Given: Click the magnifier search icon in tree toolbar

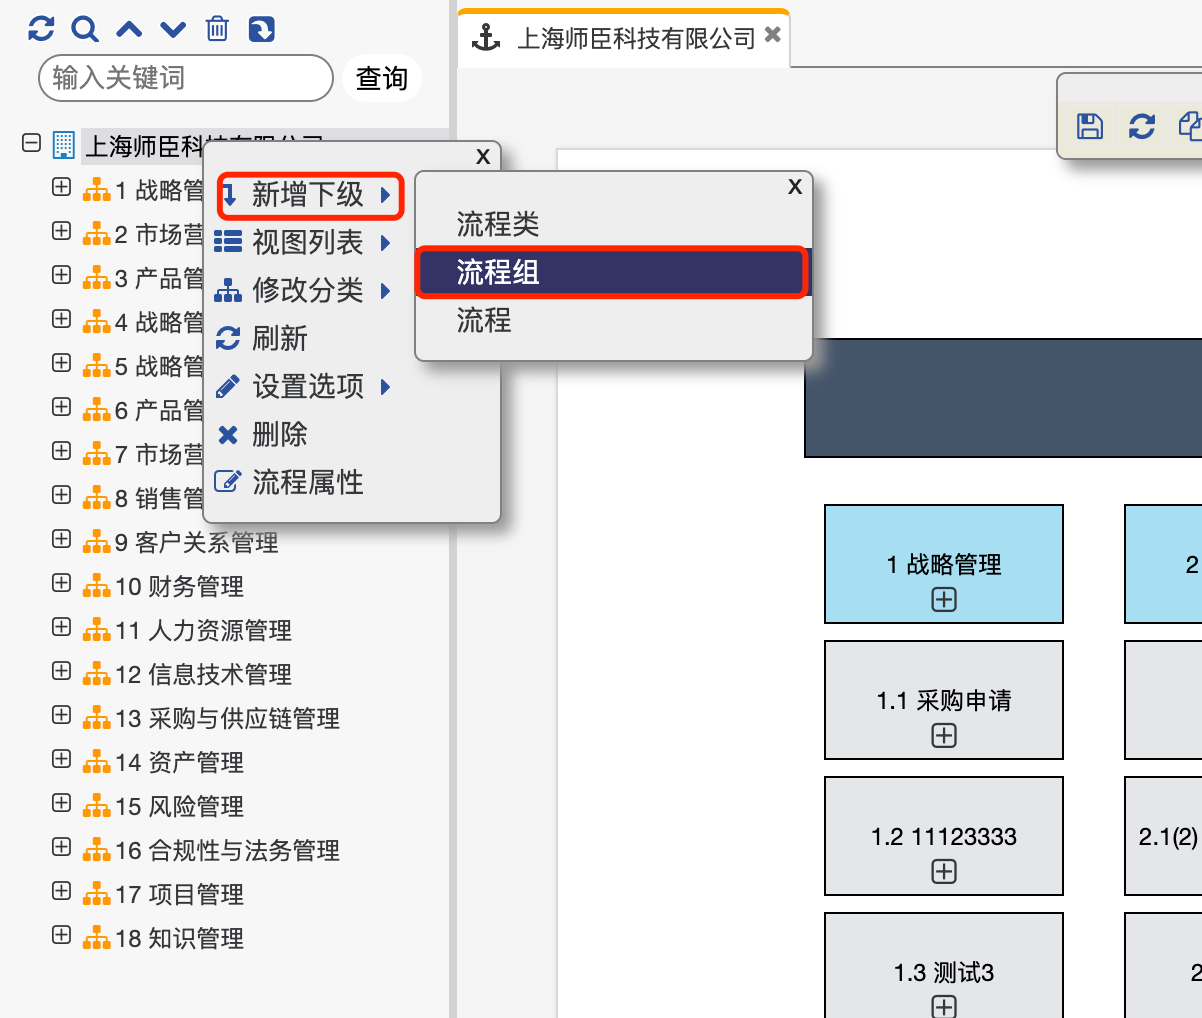Looking at the screenshot, I should pos(85,29).
